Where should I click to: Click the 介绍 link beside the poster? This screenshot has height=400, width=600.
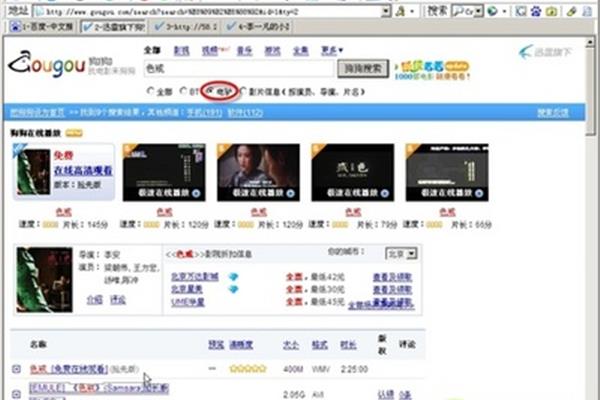pos(95,299)
